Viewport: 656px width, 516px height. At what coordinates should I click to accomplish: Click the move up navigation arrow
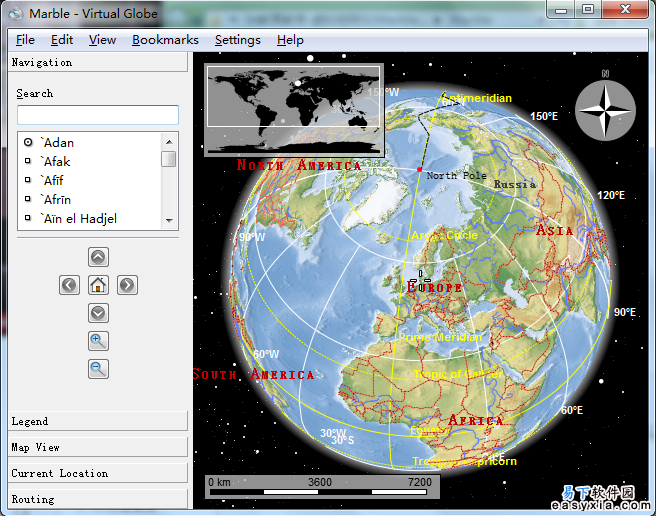98,257
